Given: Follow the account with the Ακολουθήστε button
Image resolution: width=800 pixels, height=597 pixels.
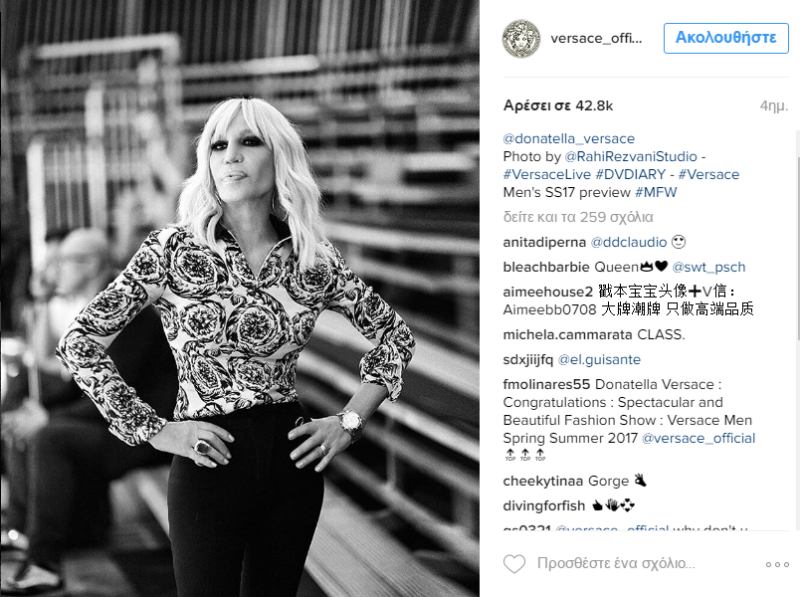Looking at the screenshot, I should coord(726,38).
